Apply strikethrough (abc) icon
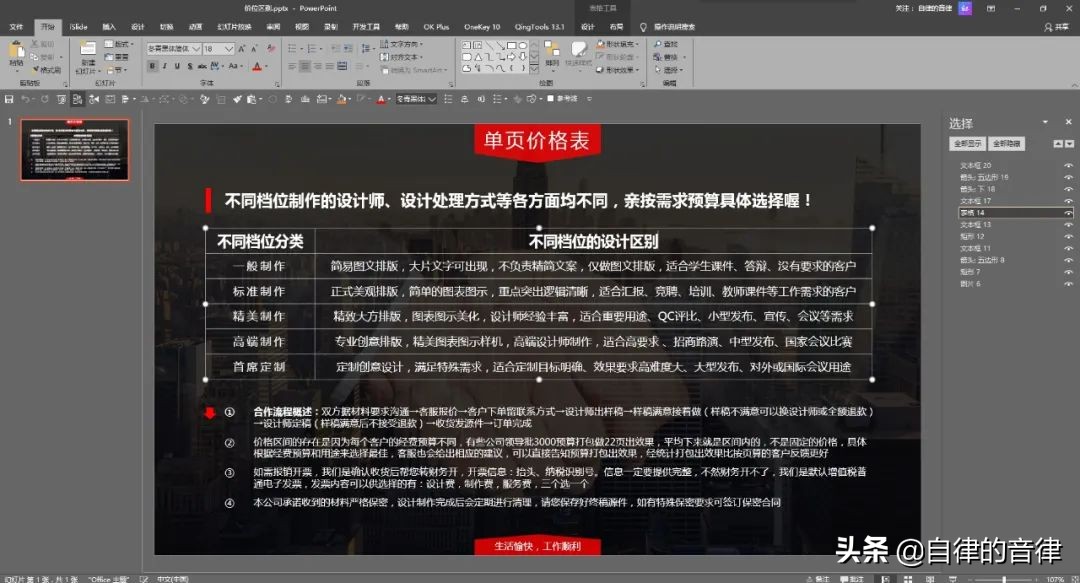Viewport: 1080px width, 583px height. click(x=202, y=66)
